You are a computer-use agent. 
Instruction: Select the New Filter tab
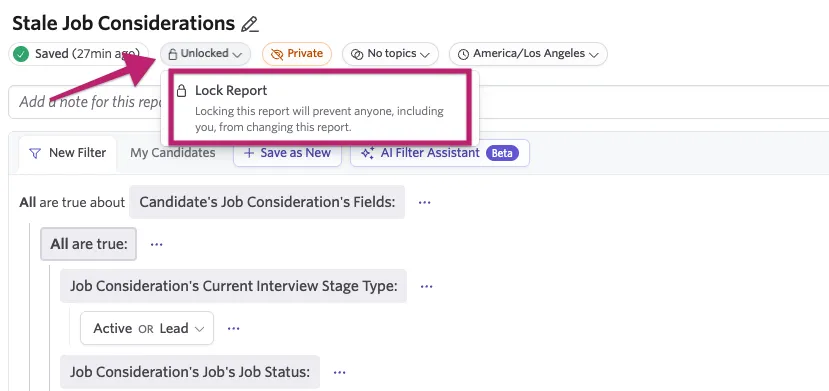coord(67,153)
